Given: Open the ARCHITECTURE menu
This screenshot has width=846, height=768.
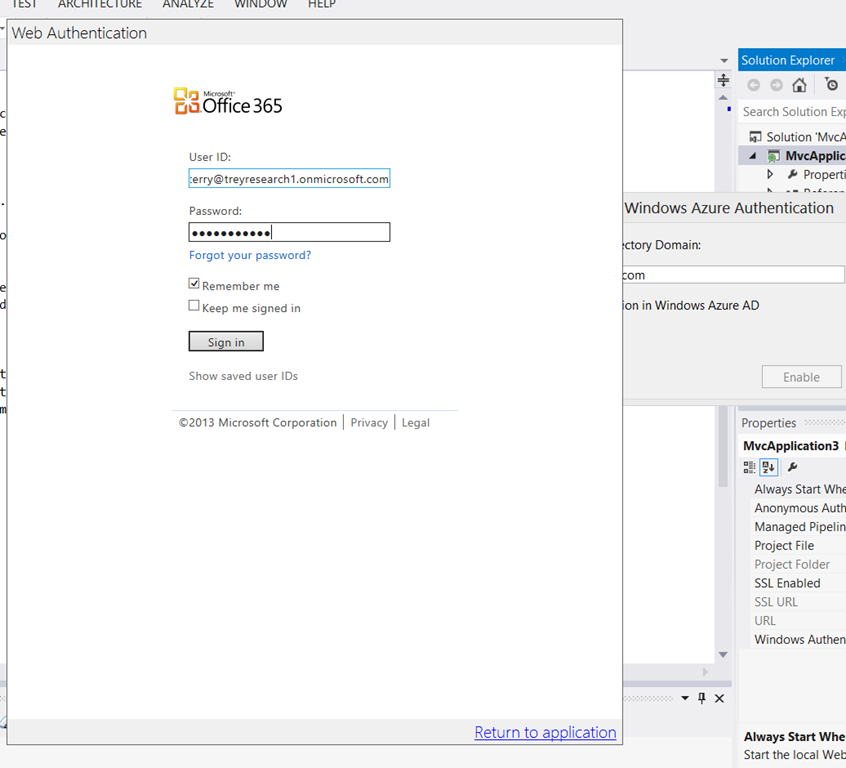Looking at the screenshot, I should point(100,4).
